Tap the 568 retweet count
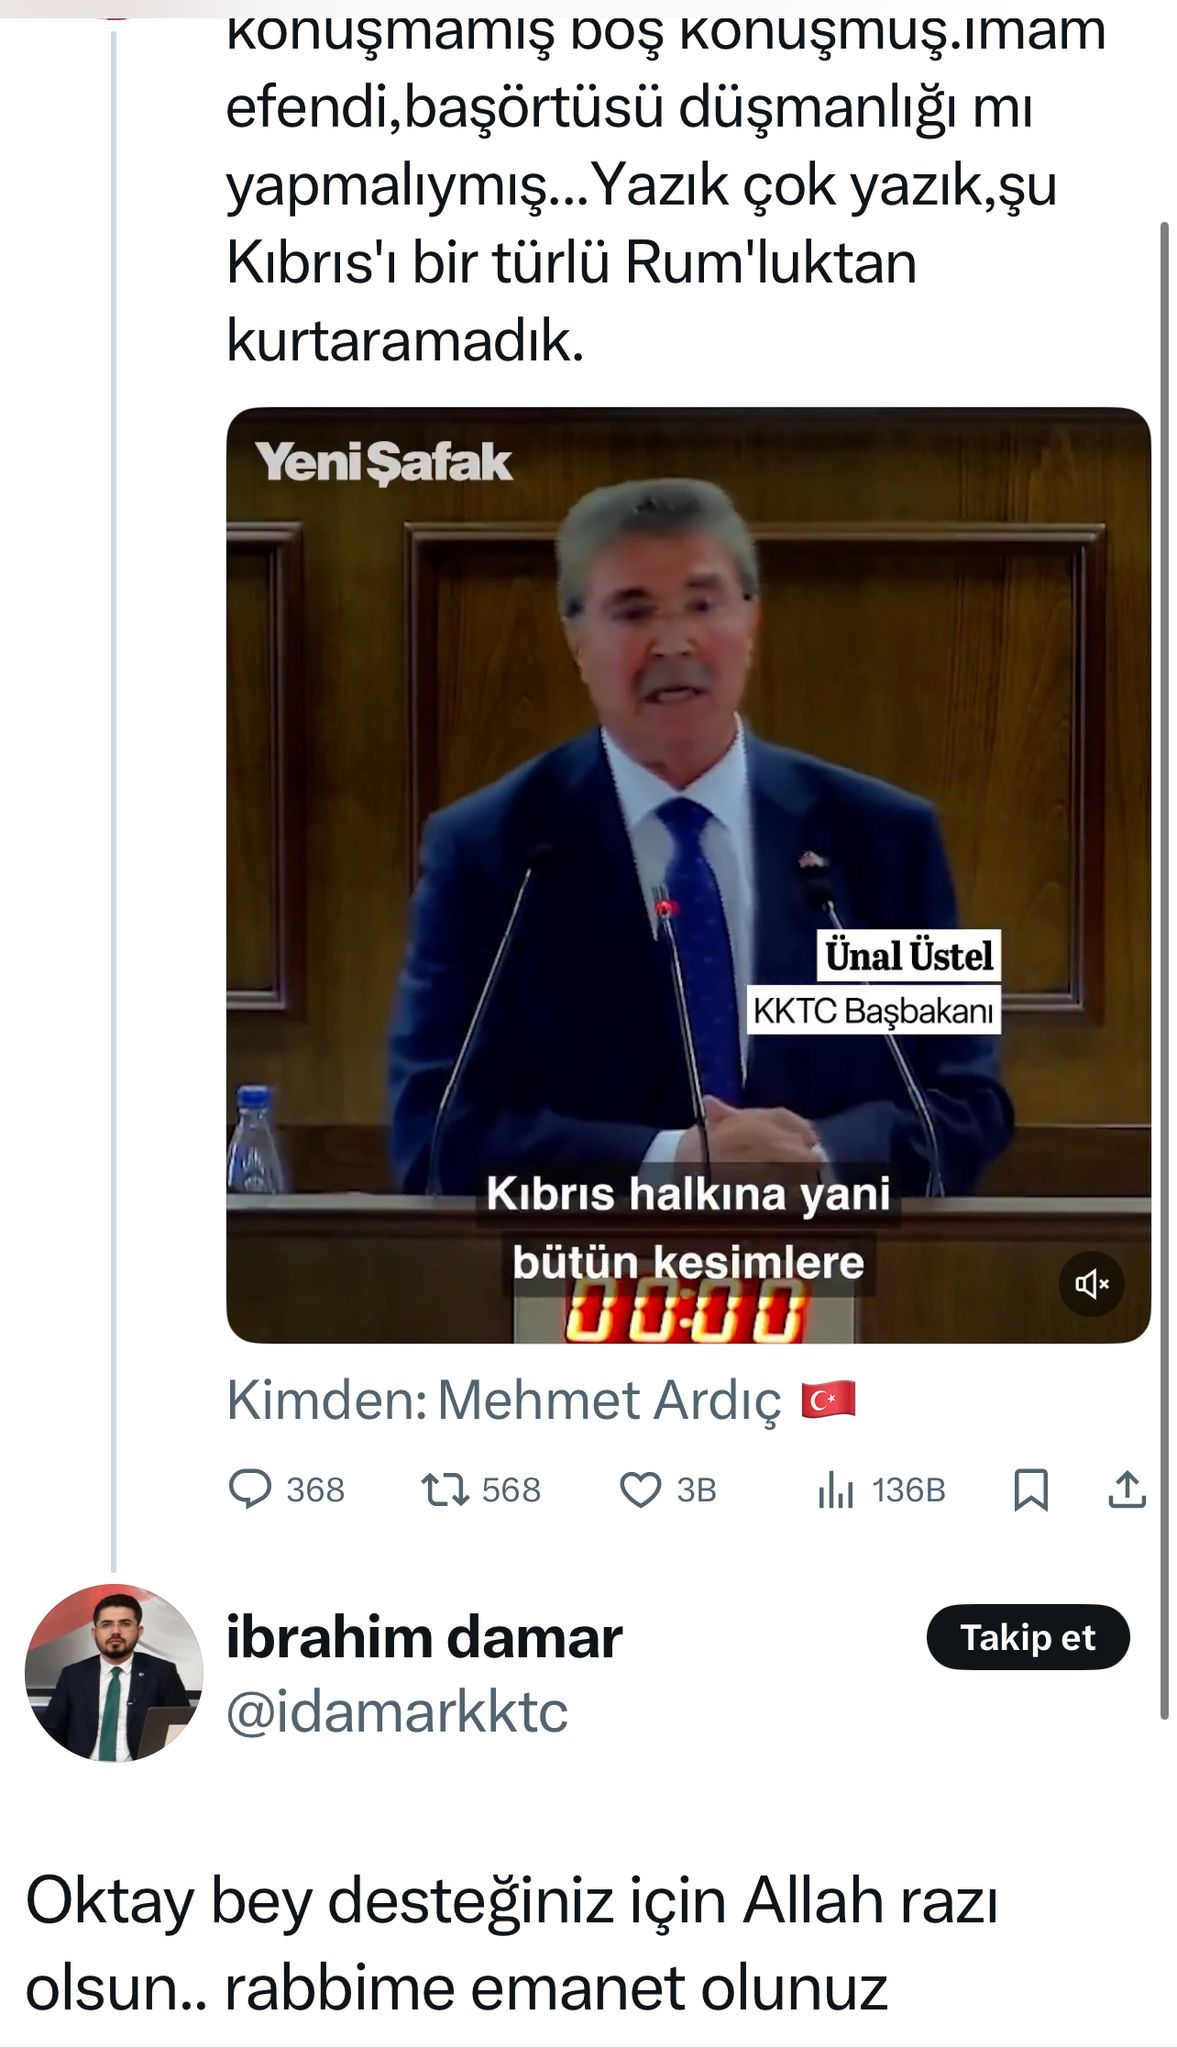The image size is (1177, 2048). tap(511, 1490)
